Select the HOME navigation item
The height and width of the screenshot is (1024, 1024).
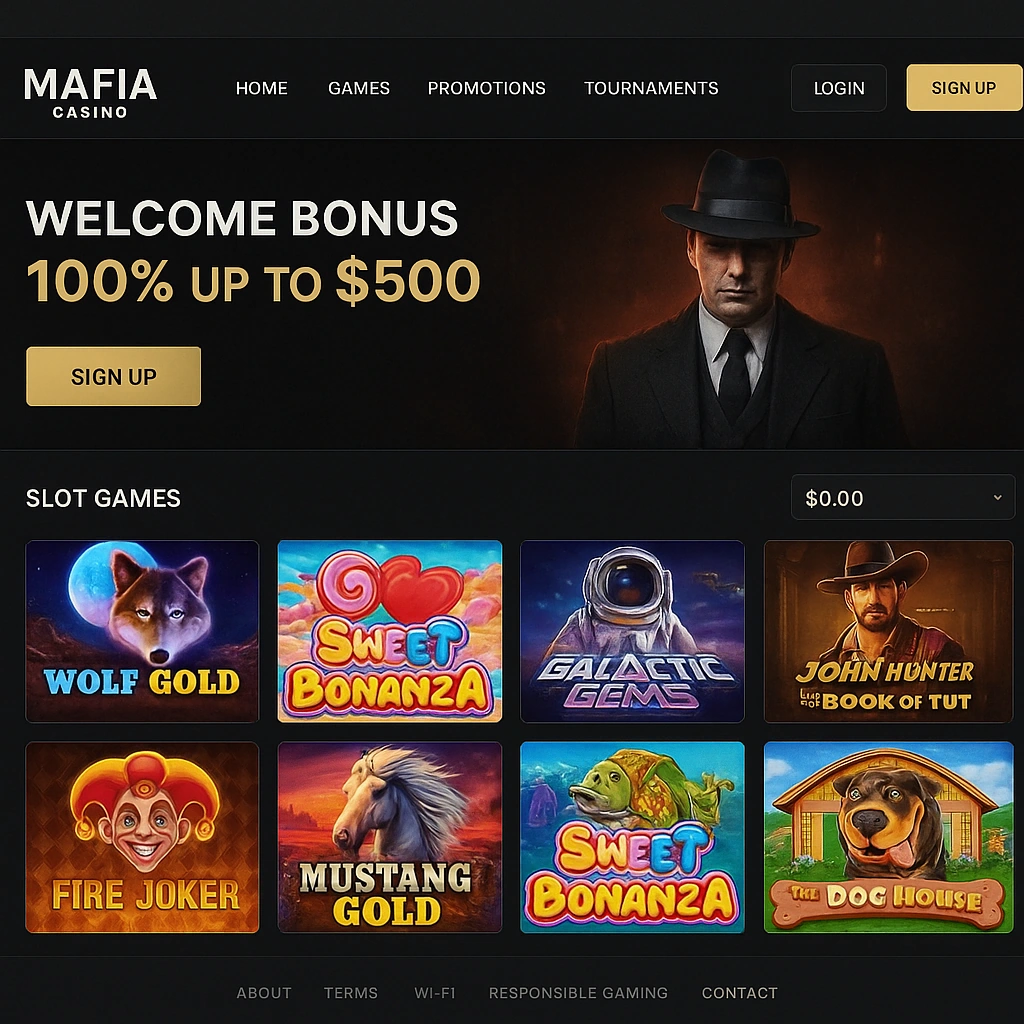pos(261,88)
